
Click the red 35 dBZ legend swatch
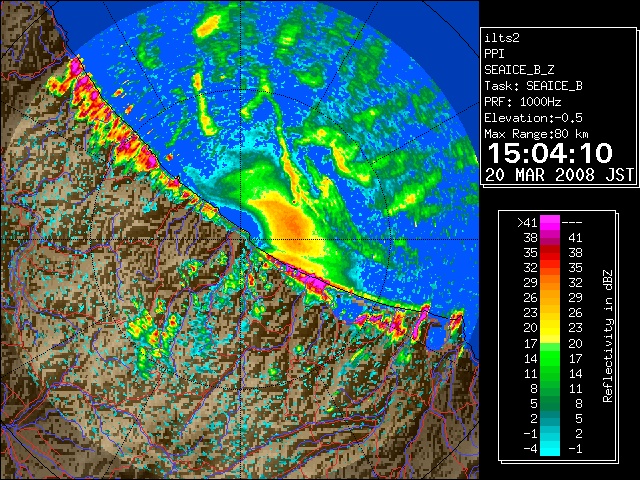550,253
